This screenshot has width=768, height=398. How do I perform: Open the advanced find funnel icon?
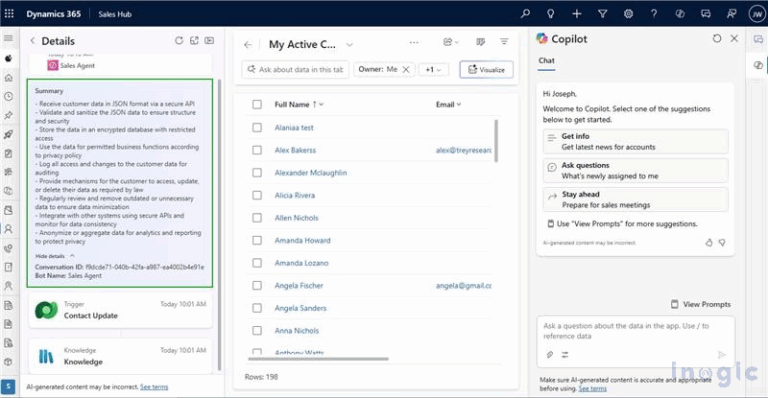[602, 14]
